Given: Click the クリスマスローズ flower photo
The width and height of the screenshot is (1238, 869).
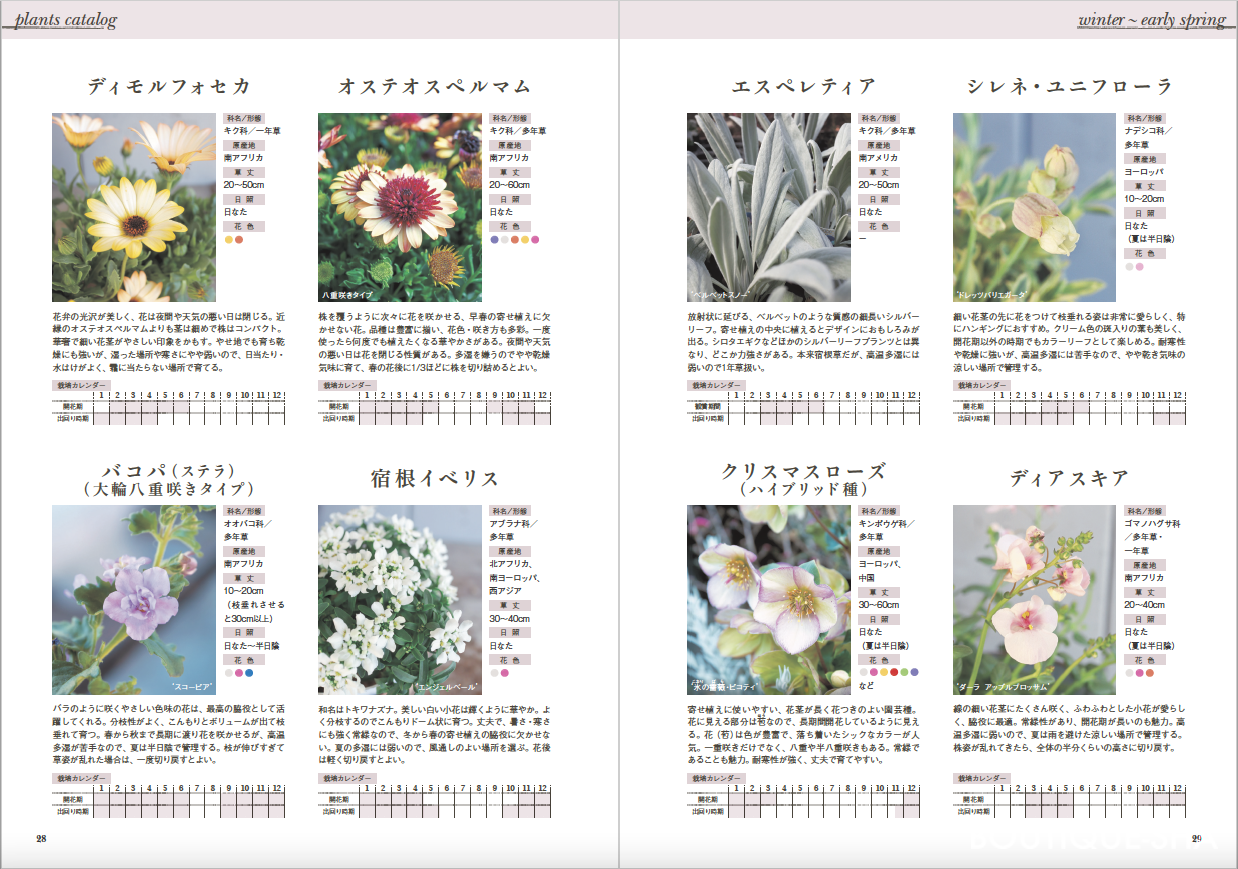Looking at the screenshot, I should coord(769,600).
